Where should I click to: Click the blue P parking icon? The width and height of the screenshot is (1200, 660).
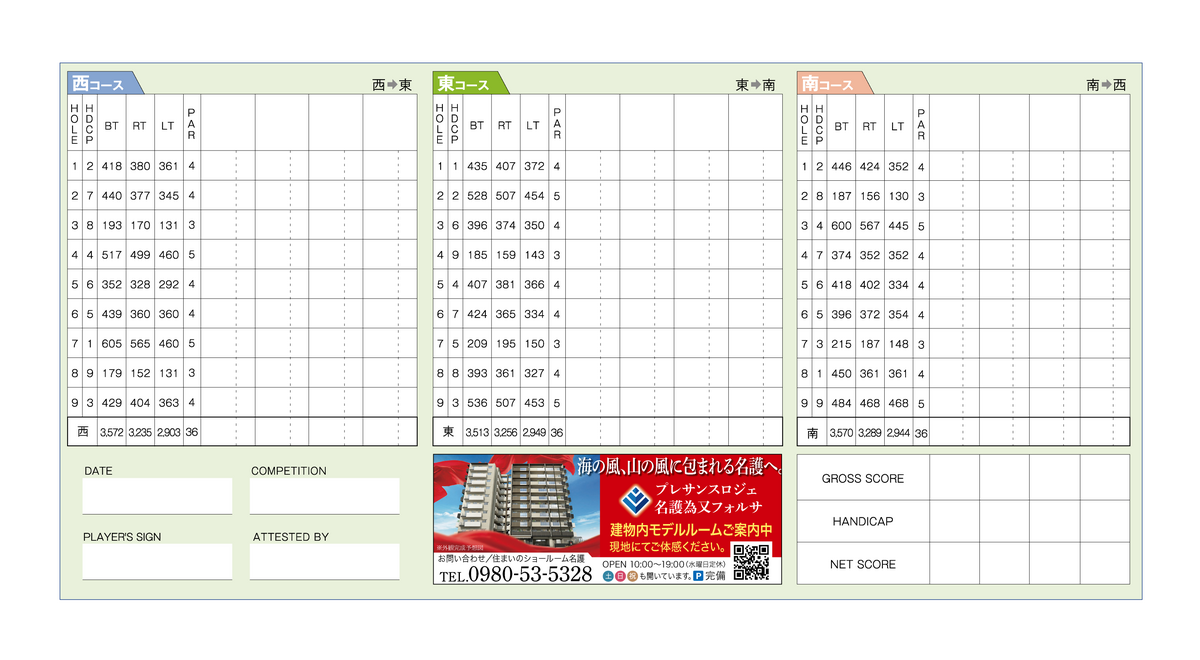[698, 576]
